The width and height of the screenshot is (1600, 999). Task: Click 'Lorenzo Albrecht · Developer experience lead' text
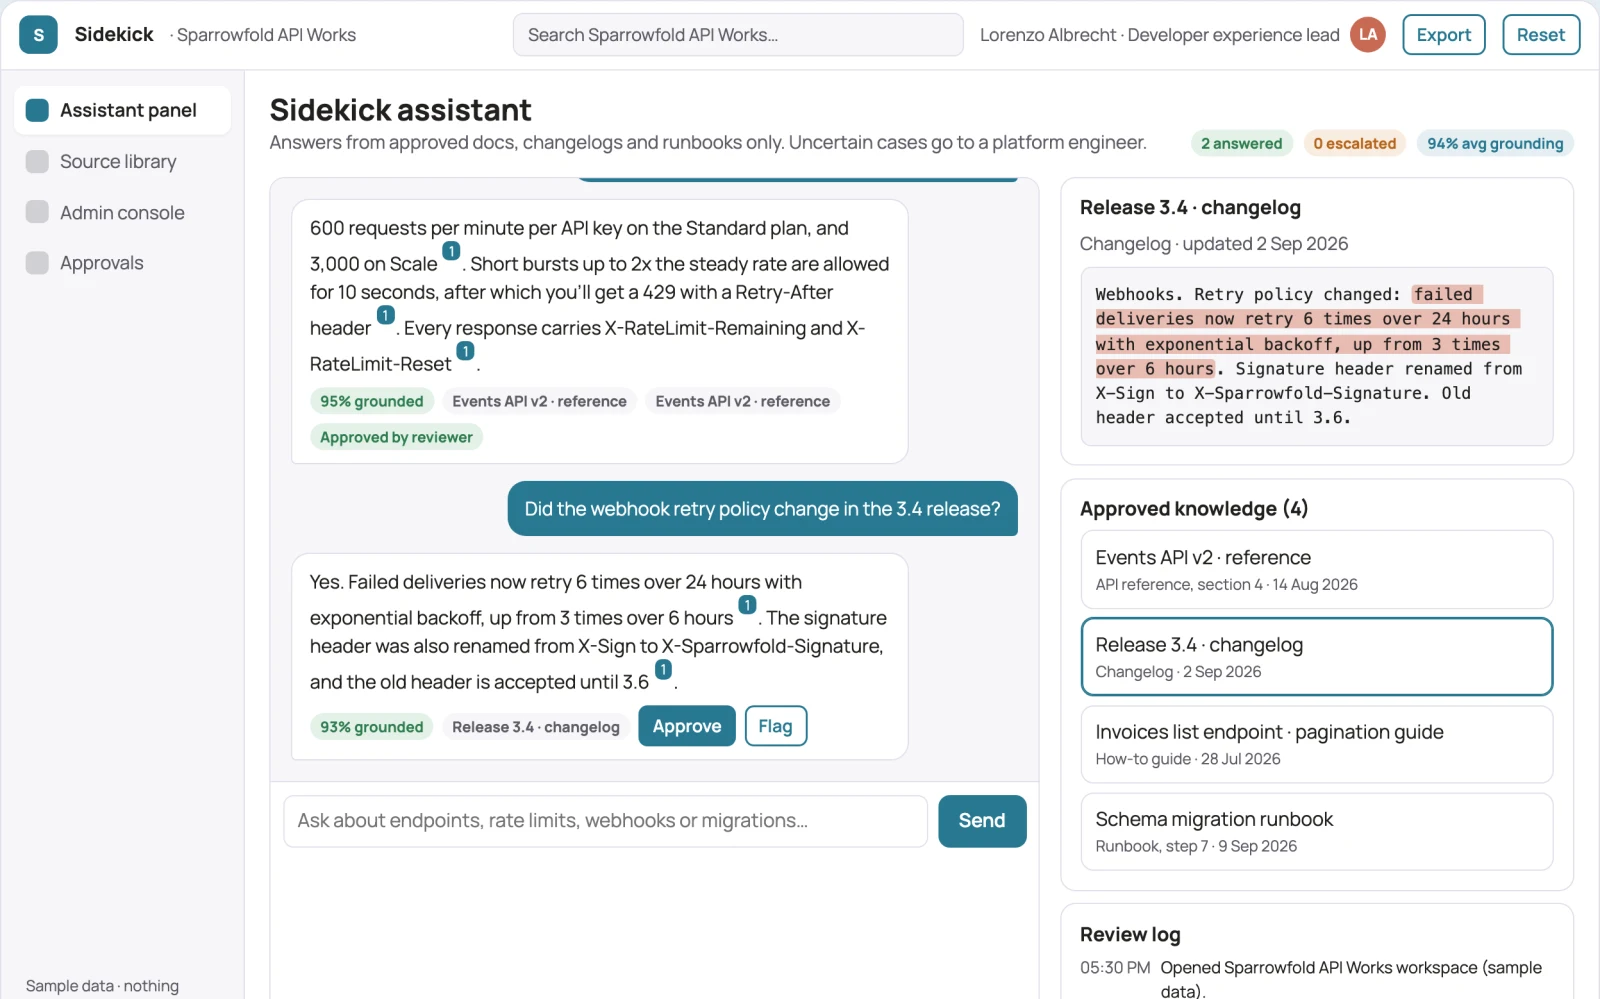(x=1159, y=35)
